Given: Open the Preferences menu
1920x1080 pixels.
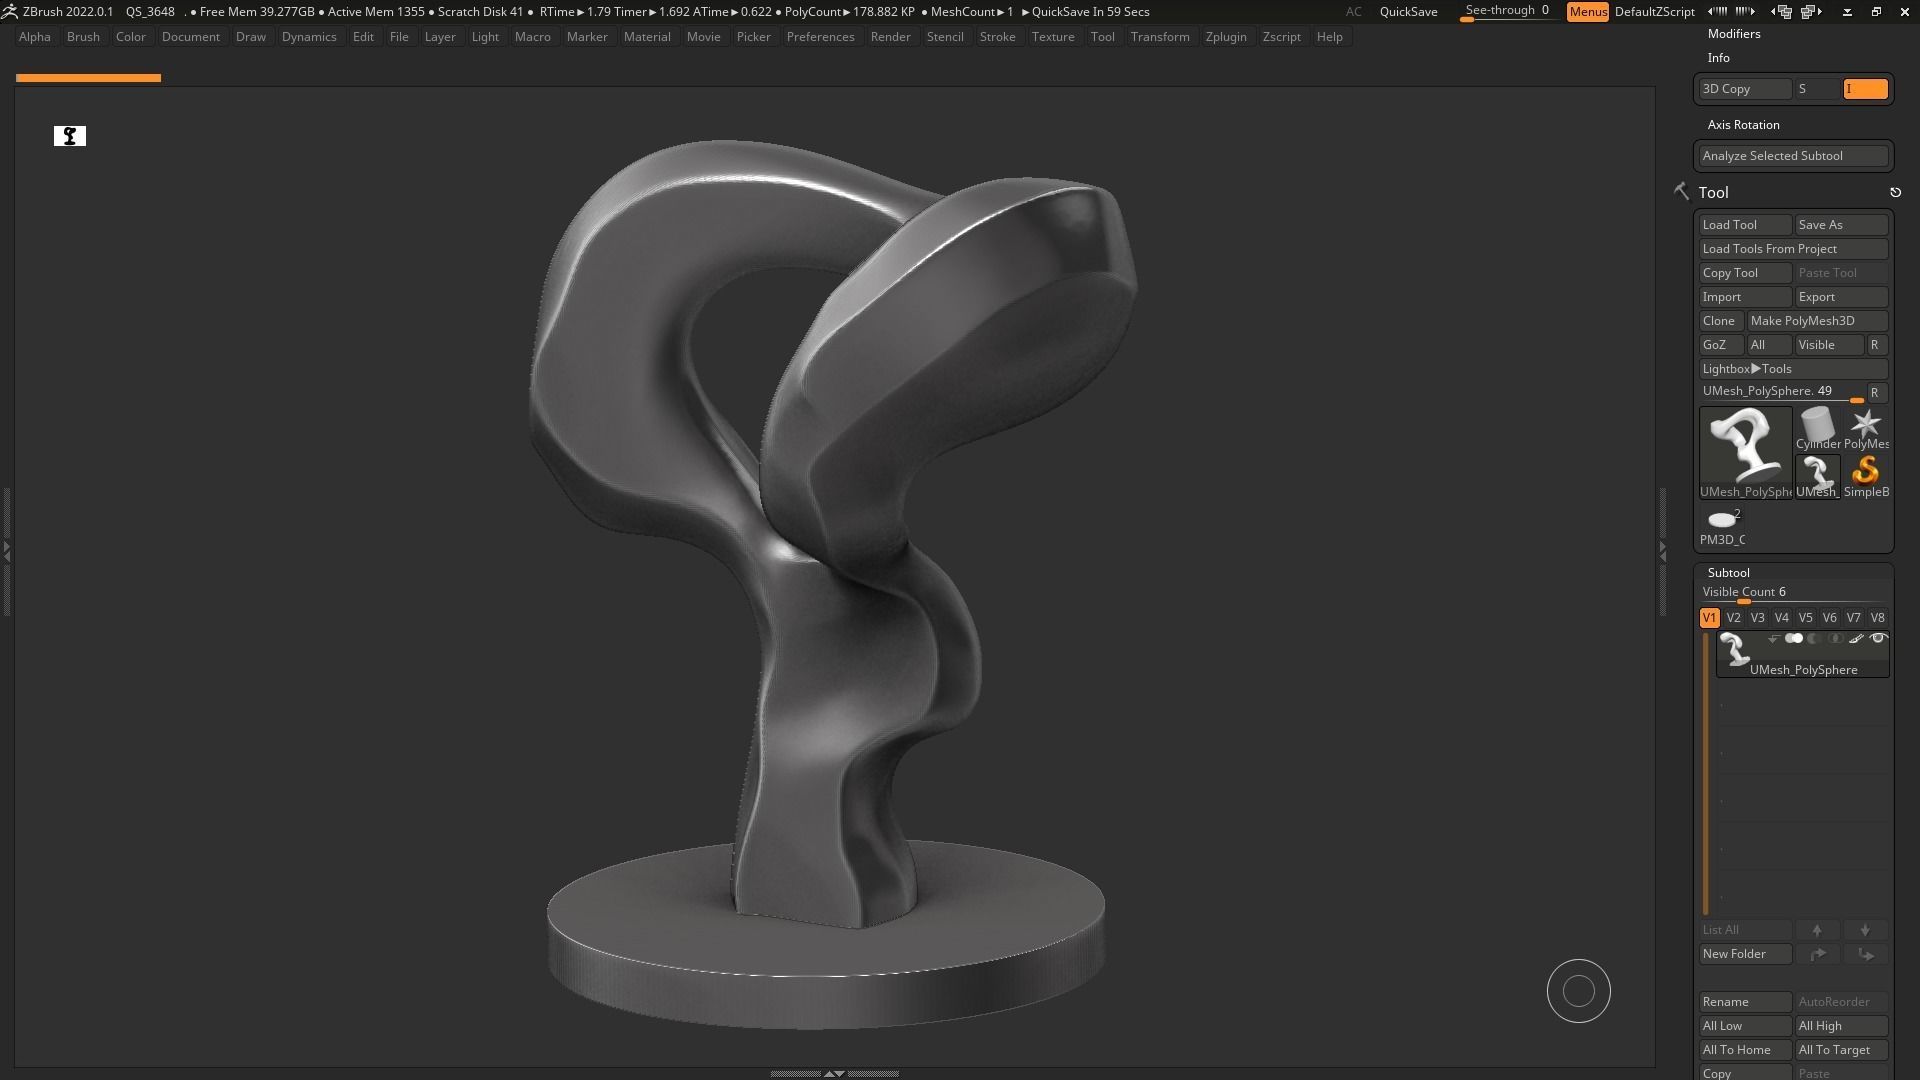Looking at the screenshot, I should (x=820, y=37).
